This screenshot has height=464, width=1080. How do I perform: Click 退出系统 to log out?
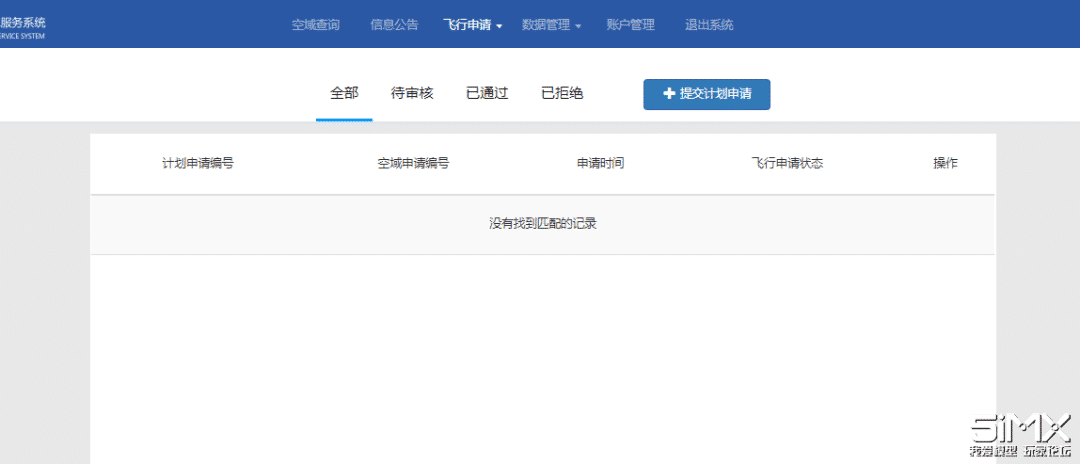[709, 25]
